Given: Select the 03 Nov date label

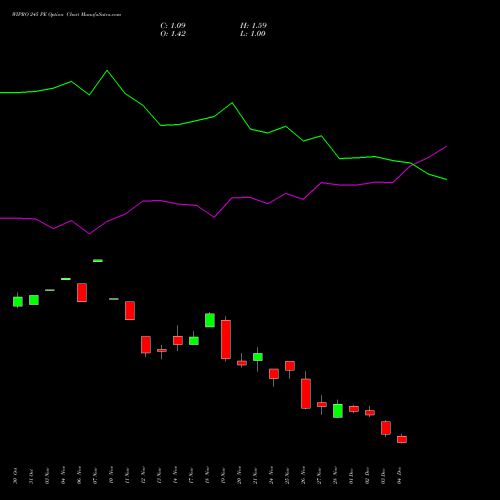Looking at the screenshot, I should (x=47, y=476).
